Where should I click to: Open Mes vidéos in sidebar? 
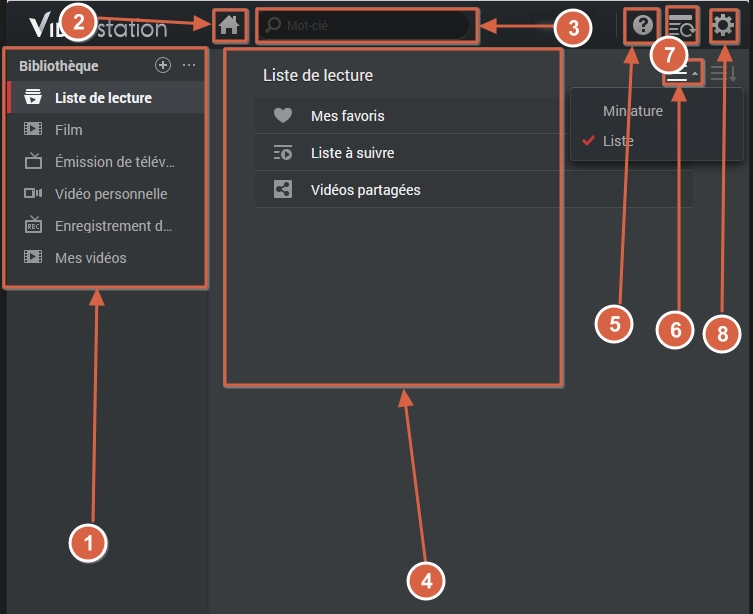90,258
